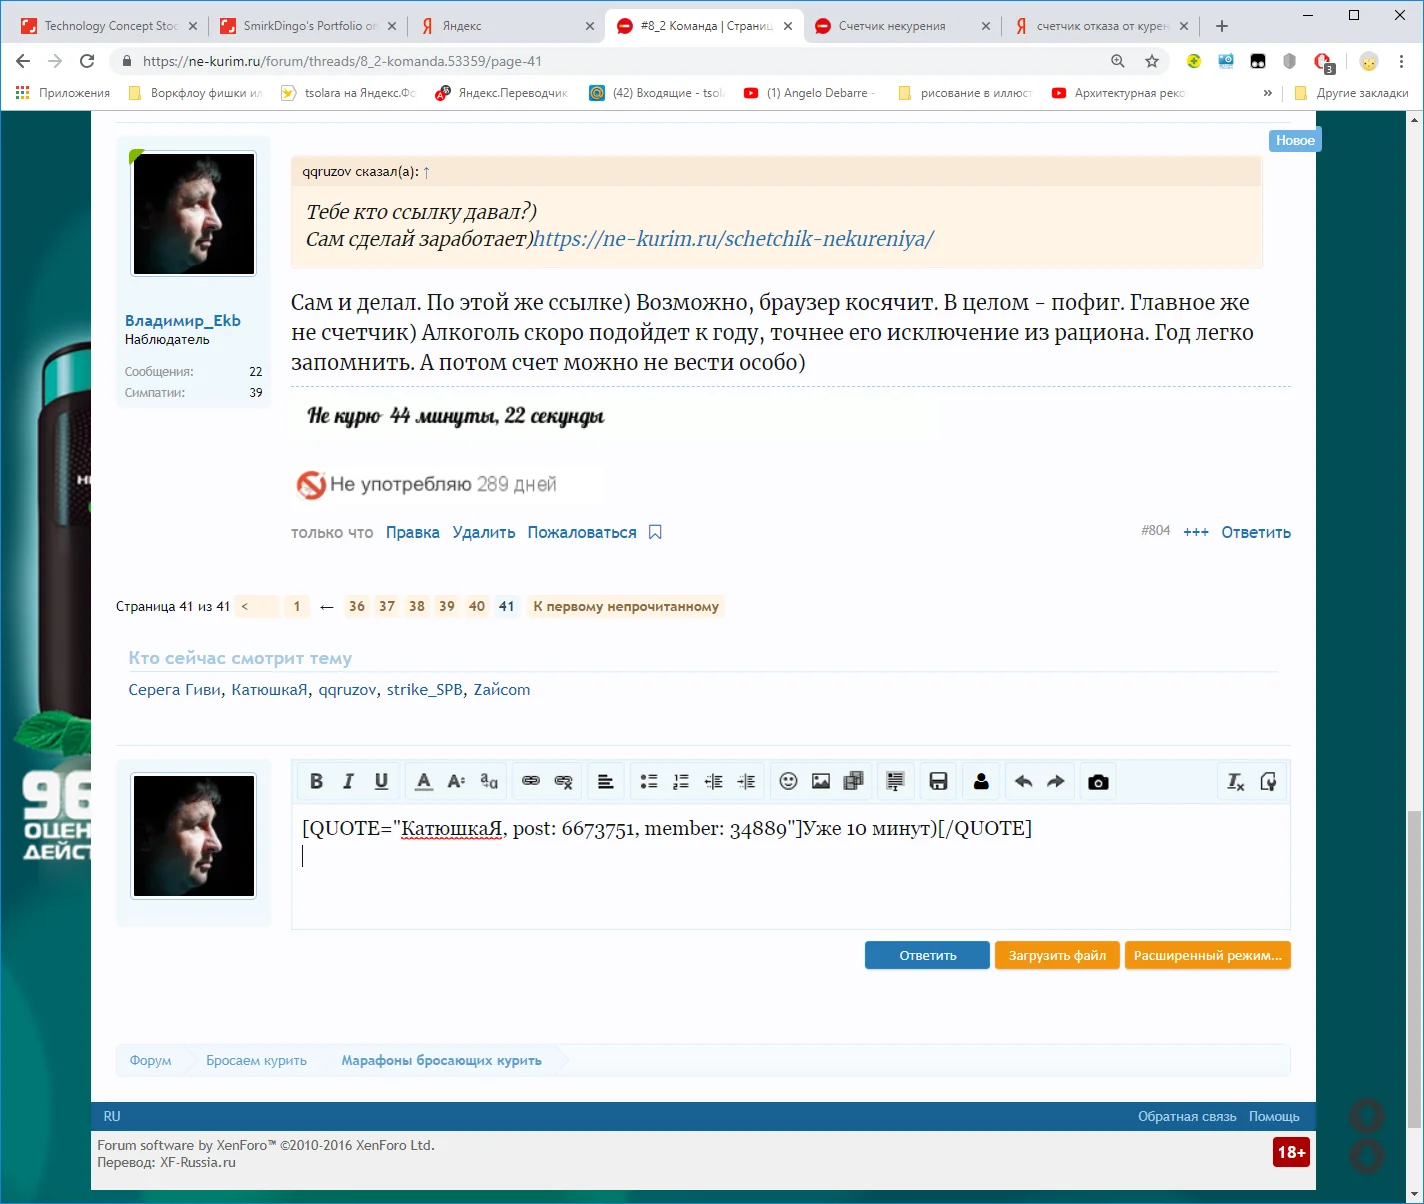Open the text color picker in the editor
This screenshot has width=1424, height=1204.
coord(424,782)
